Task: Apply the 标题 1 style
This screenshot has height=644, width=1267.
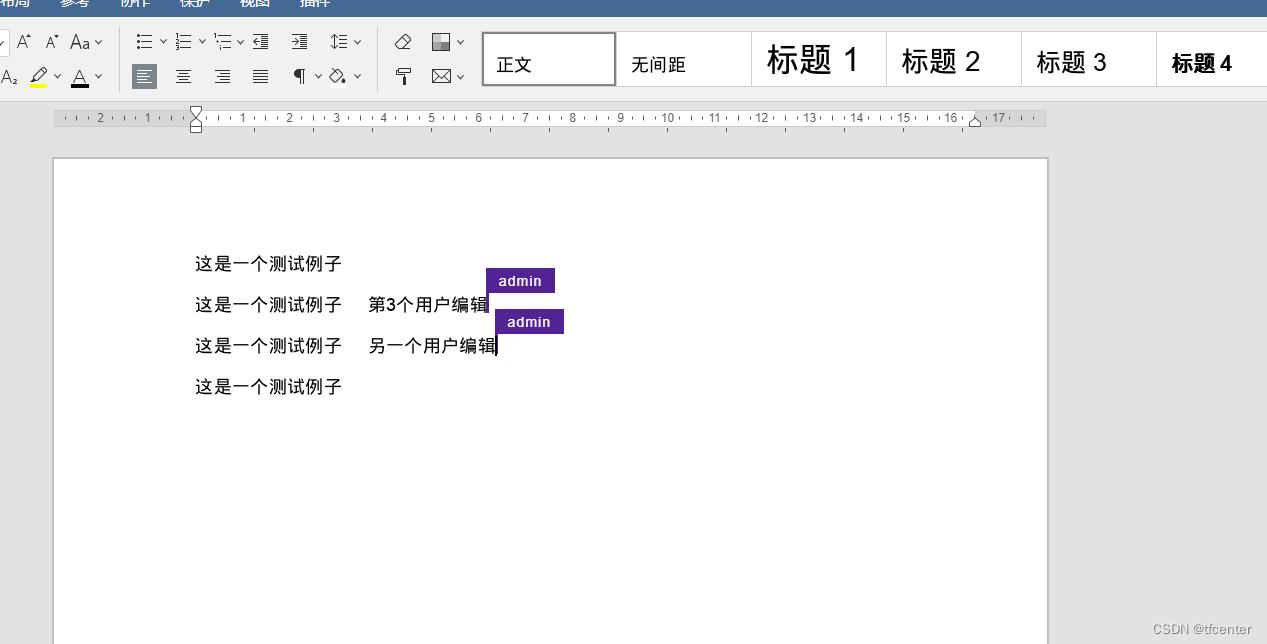Action: pos(818,59)
